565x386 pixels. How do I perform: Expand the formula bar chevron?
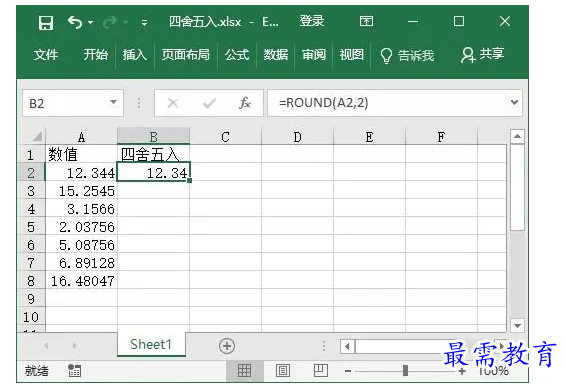[x=515, y=102]
